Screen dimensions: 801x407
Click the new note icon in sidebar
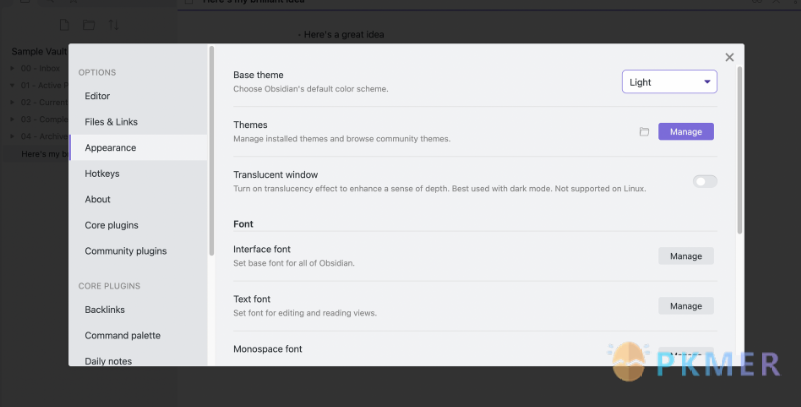point(64,25)
